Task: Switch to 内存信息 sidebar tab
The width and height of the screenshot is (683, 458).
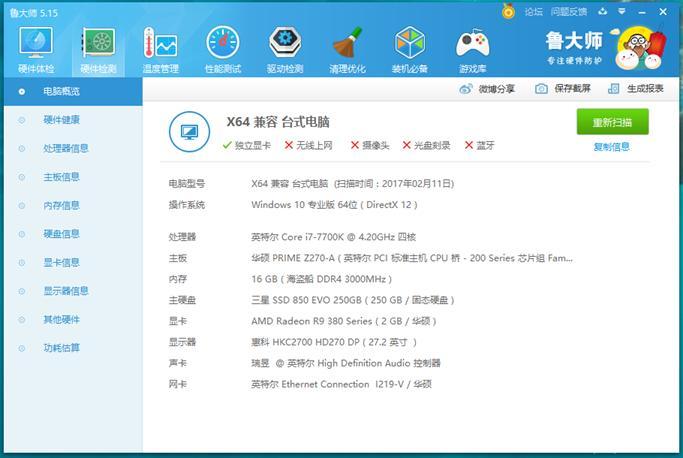Action: tap(60, 205)
